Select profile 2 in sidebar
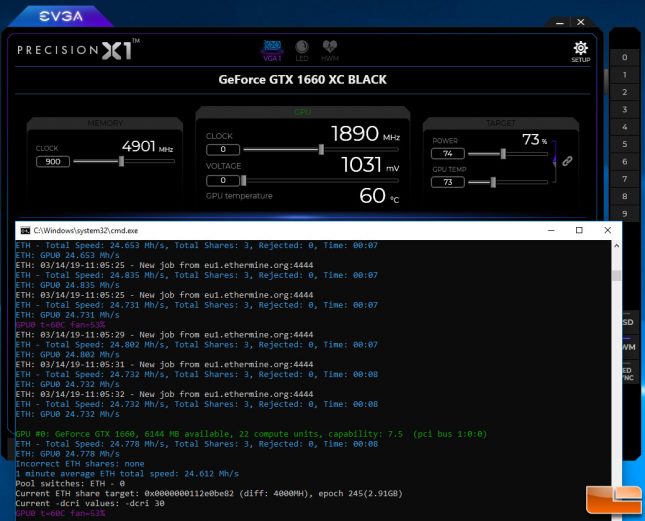The image size is (645, 521). click(624, 92)
